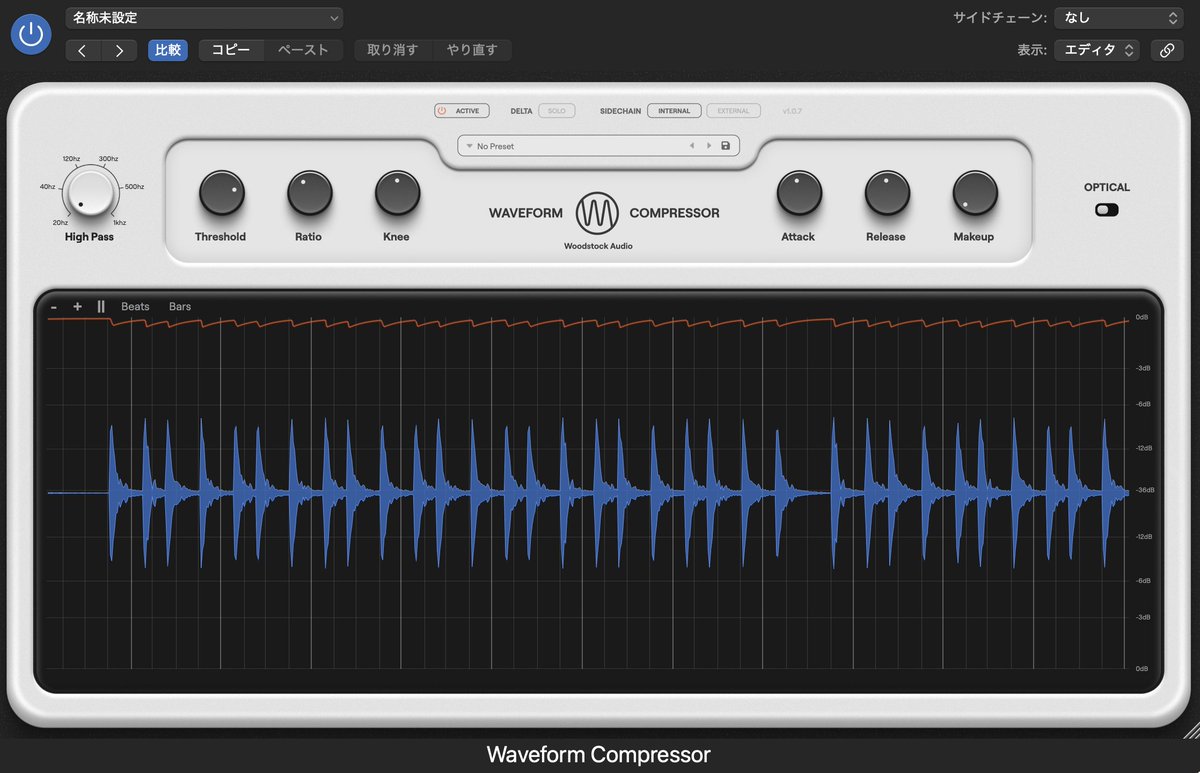Viewport: 1200px width, 773px height.
Task: Click the v1.0.7 version label
Action: point(792,111)
